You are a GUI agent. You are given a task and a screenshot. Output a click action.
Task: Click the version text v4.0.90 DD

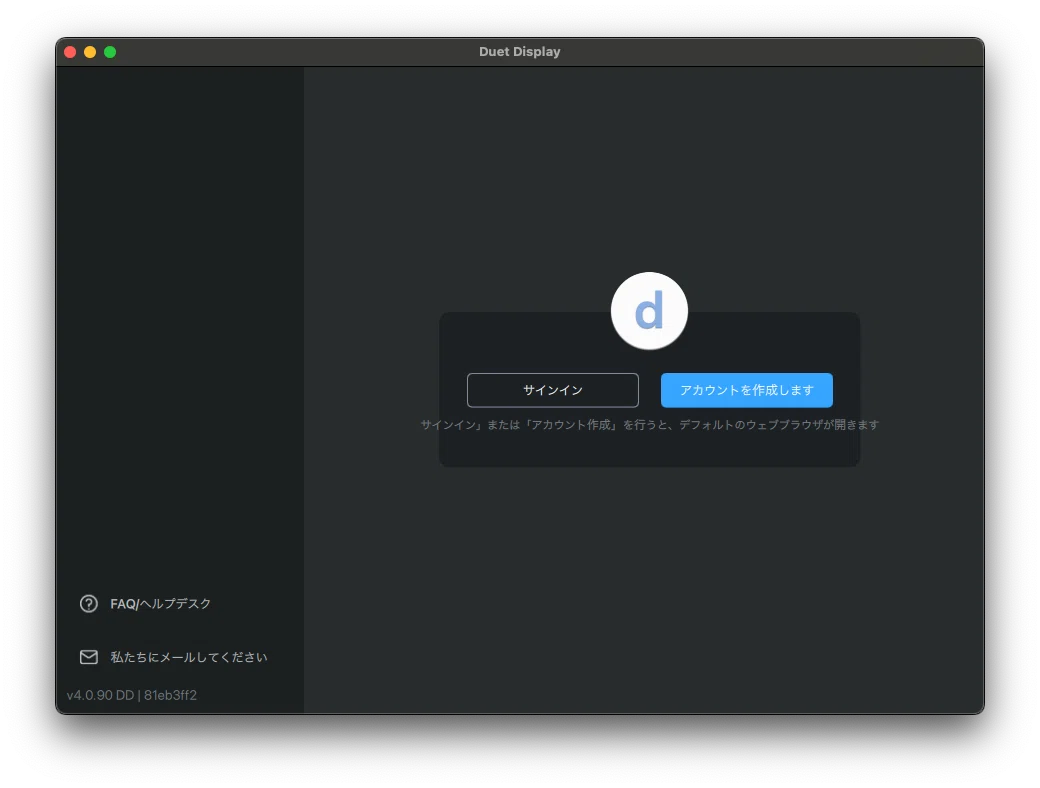click(100, 695)
